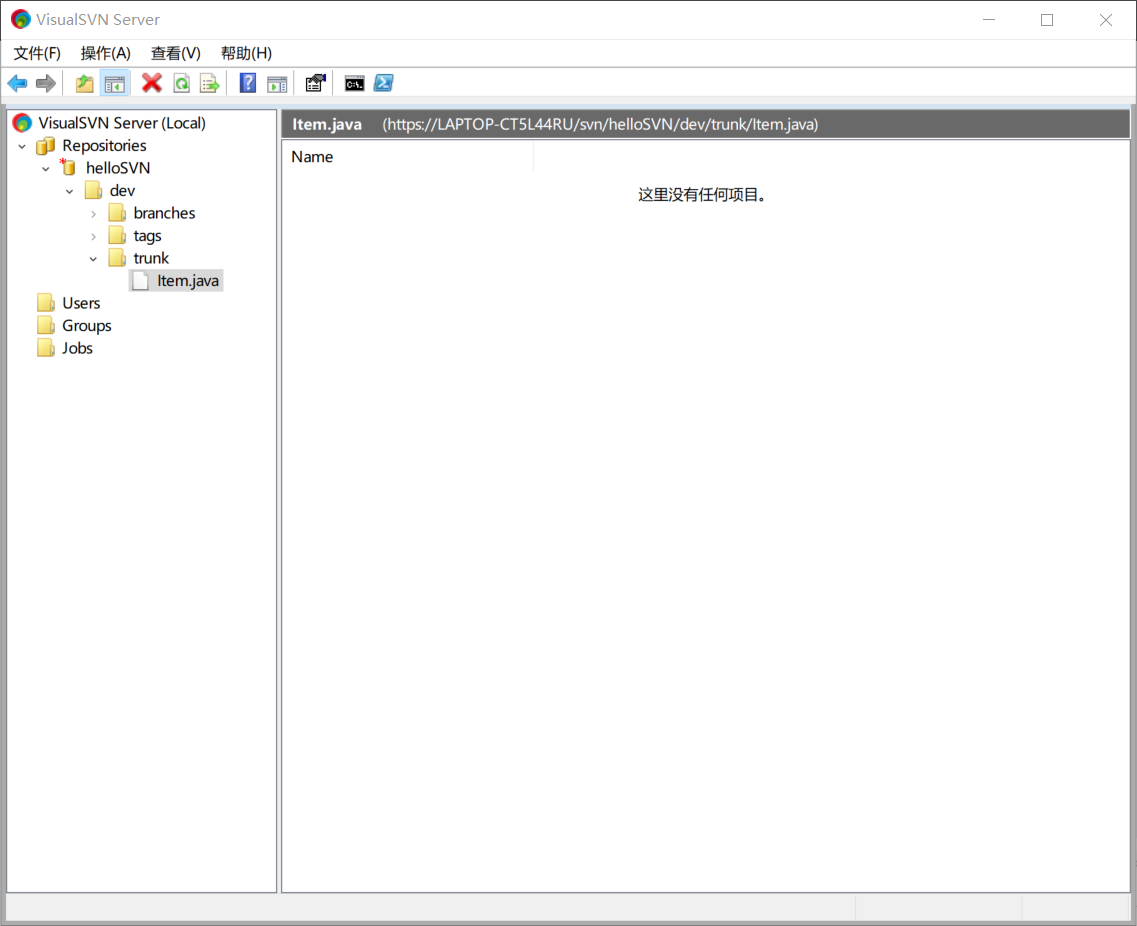The width and height of the screenshot is (1137, 926).
Task: Select the Groups node
Action: [87, 326]
